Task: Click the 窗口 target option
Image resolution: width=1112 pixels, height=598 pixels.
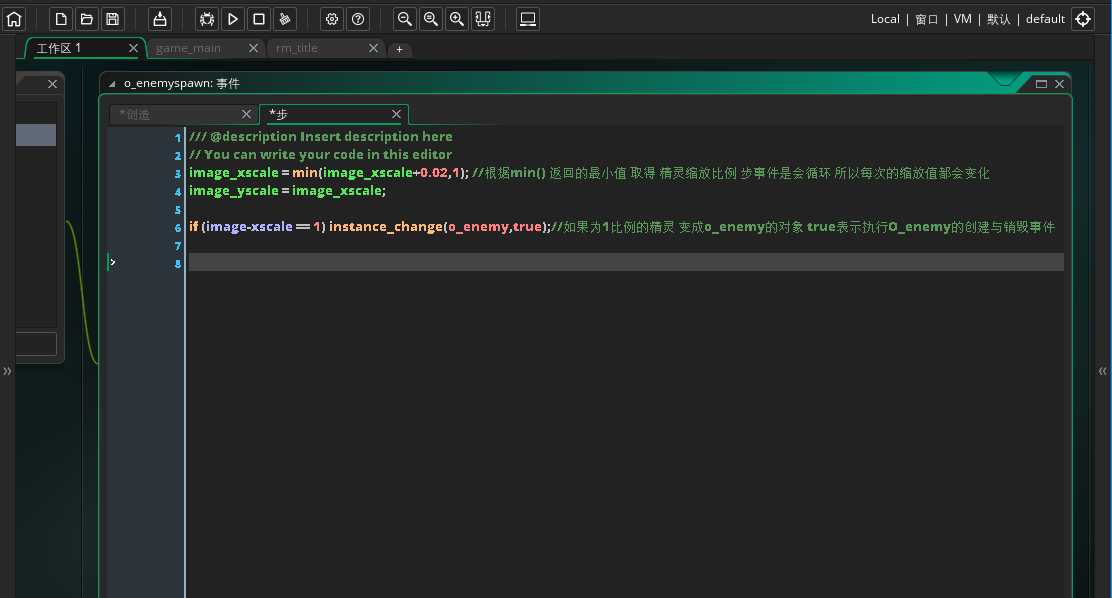Action: 926,19
